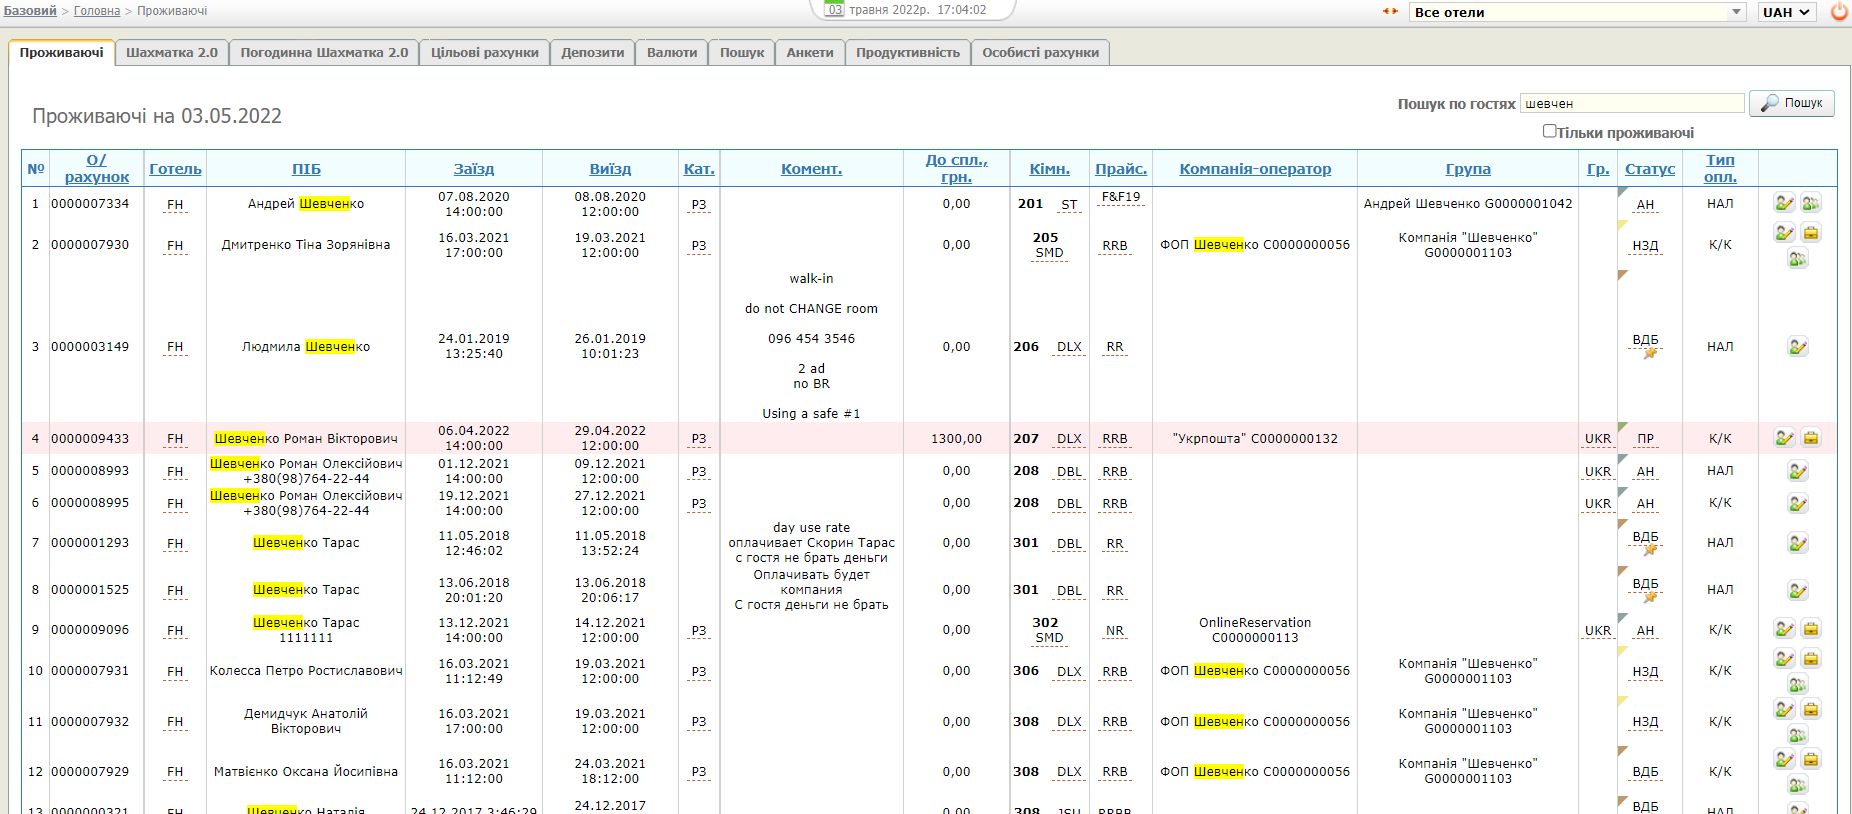The width and height of the screenshot is (1852, 814).
Task: Click the orange power logout icon
Action: [x=1839, y=12]
